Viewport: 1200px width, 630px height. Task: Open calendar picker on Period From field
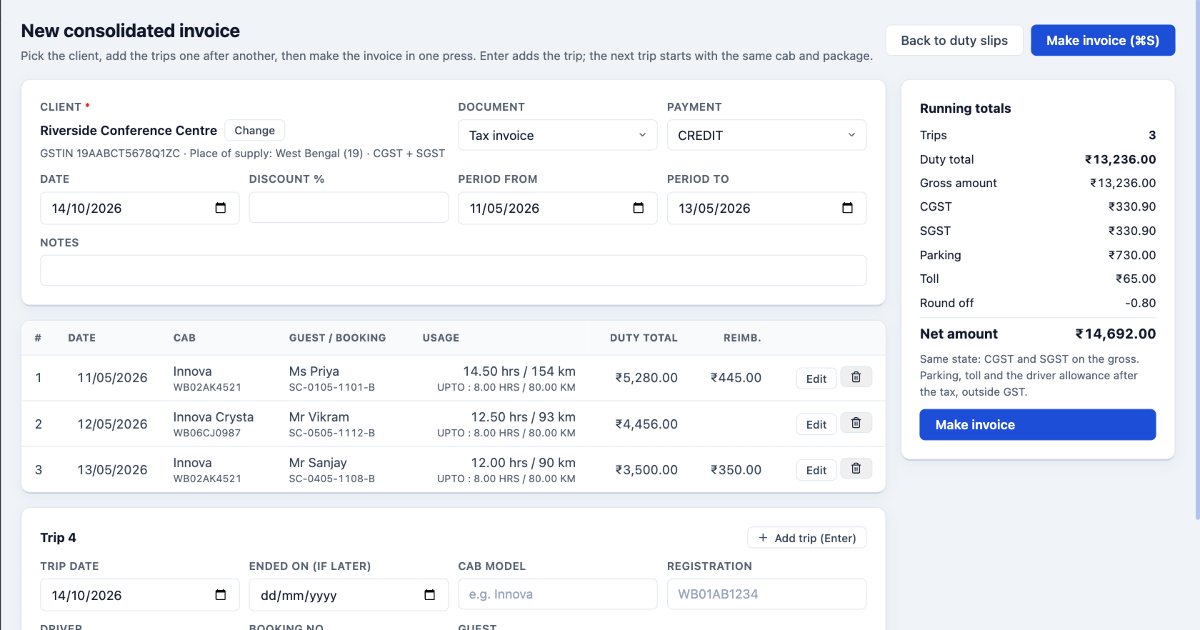pos(639,208)
